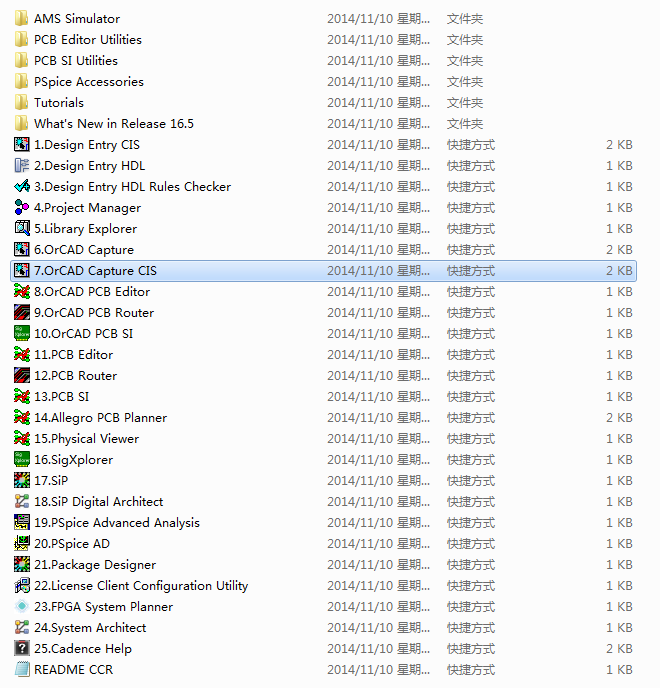This screenshot has height=688, width=660.
Task: Select "14.Allegro PCB Planner" file name
Action: pos(100,418)
